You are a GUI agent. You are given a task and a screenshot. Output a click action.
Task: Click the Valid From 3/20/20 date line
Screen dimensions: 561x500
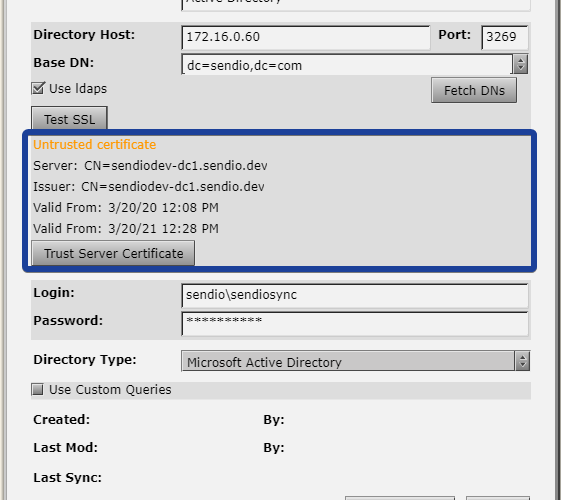(x=126, y=208)
